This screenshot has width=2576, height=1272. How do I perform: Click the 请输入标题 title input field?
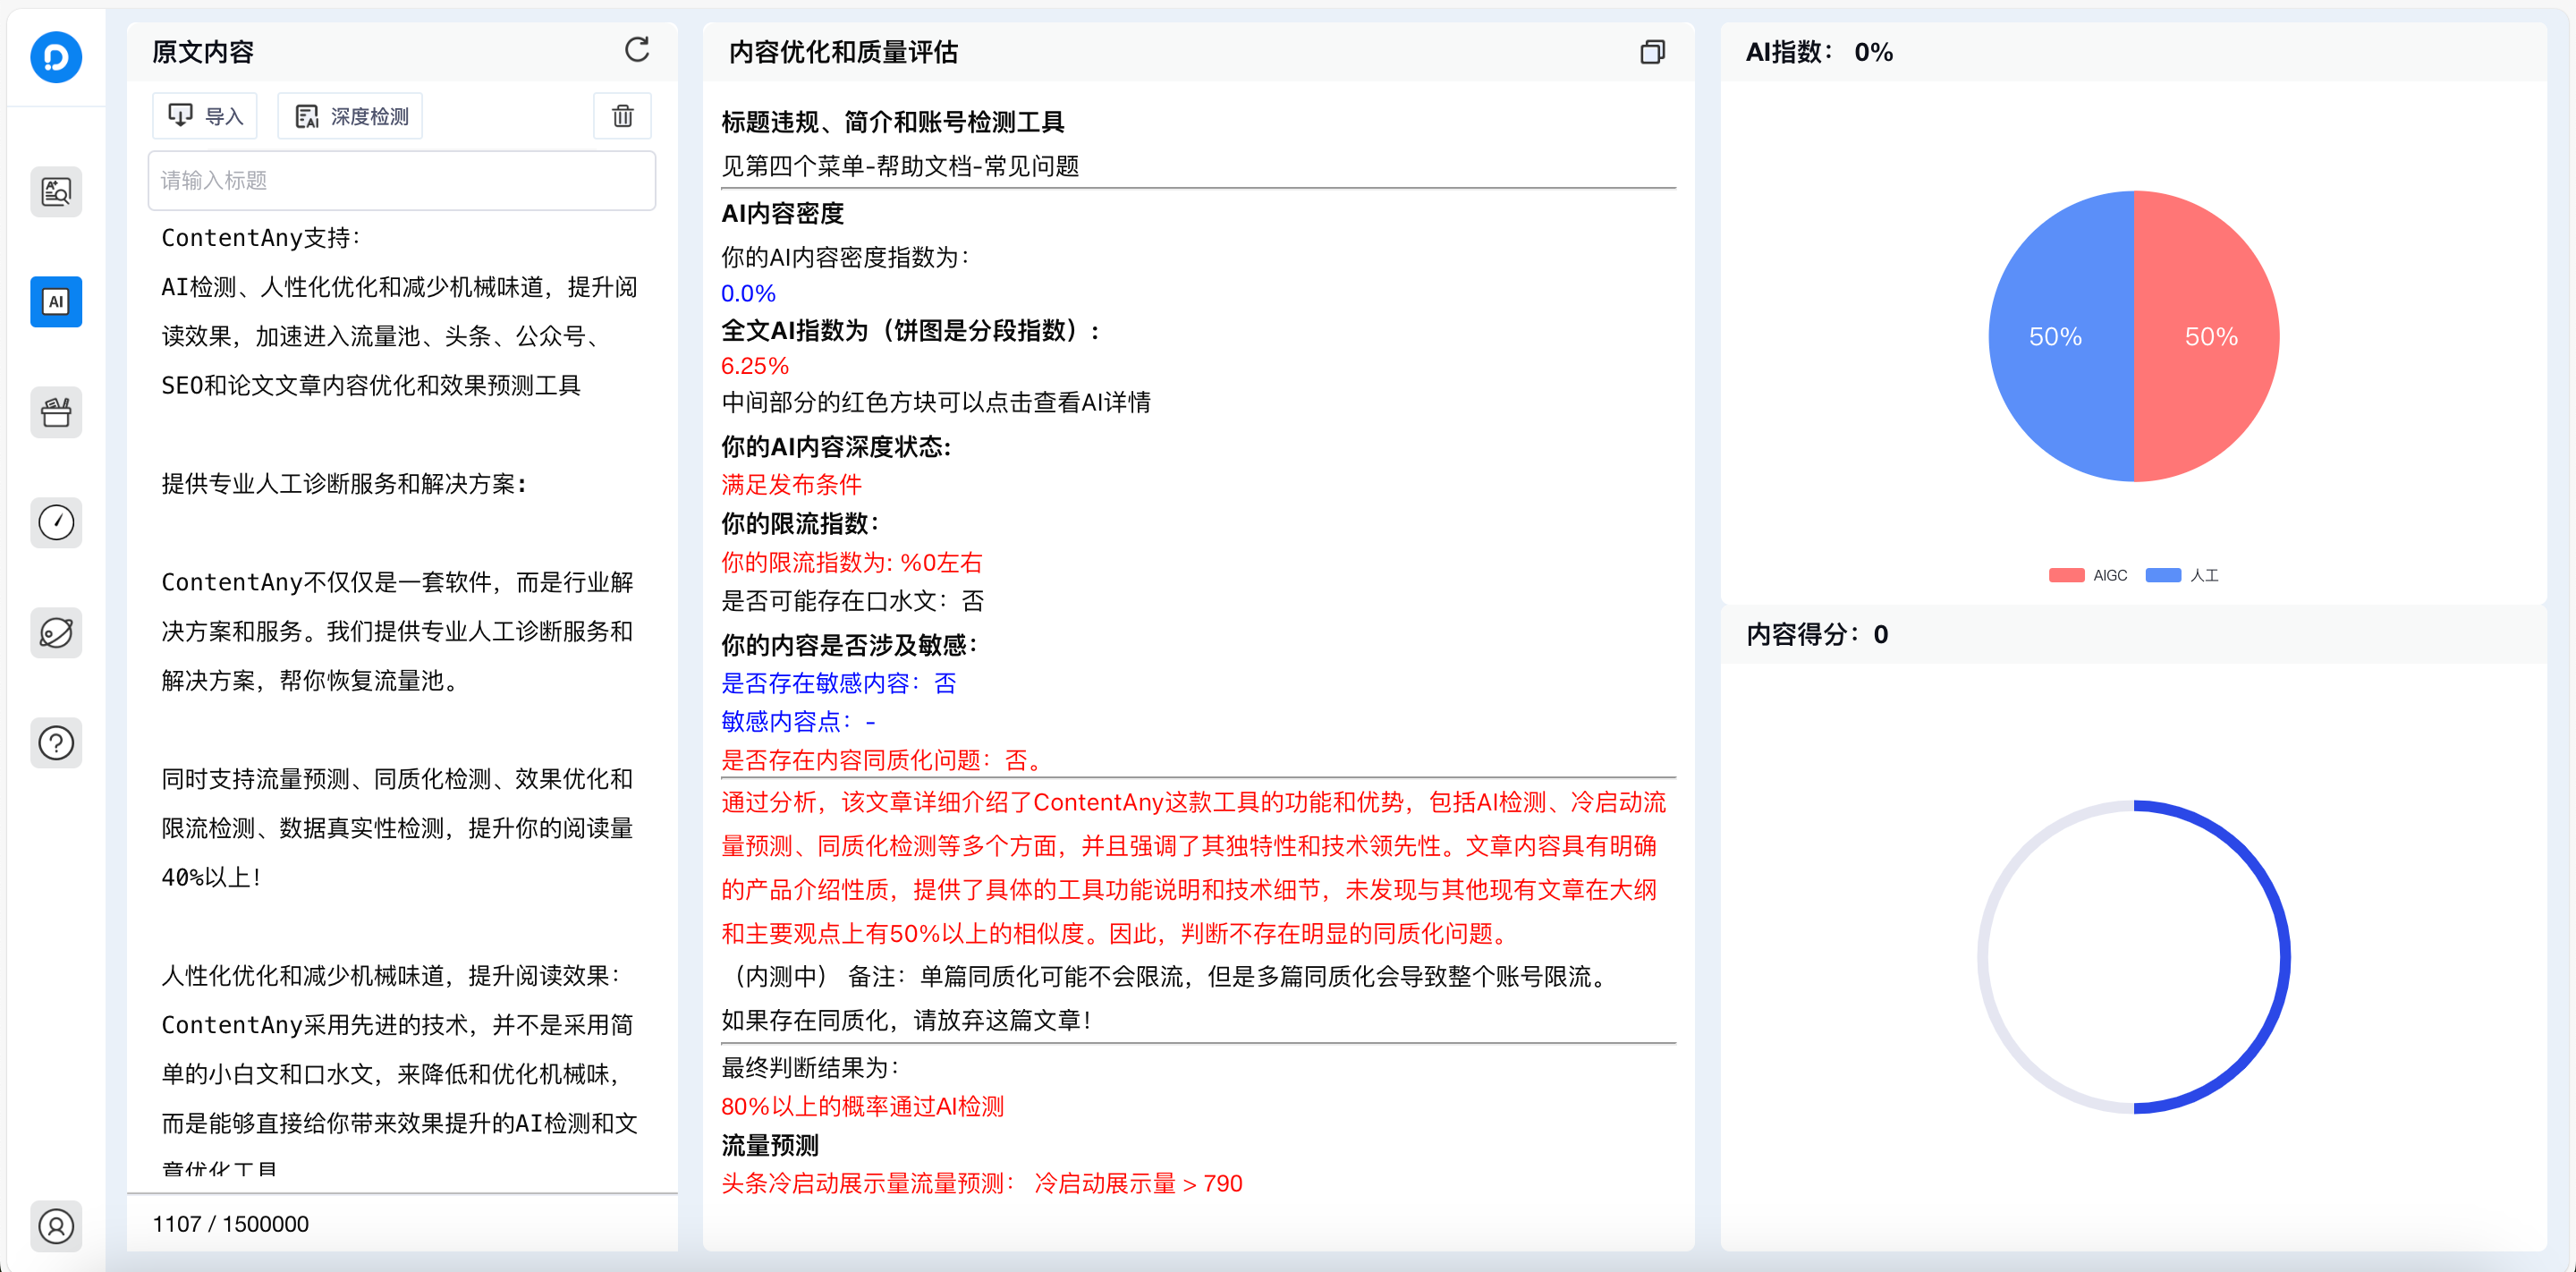pyautogui.click(x=401, y=181)
